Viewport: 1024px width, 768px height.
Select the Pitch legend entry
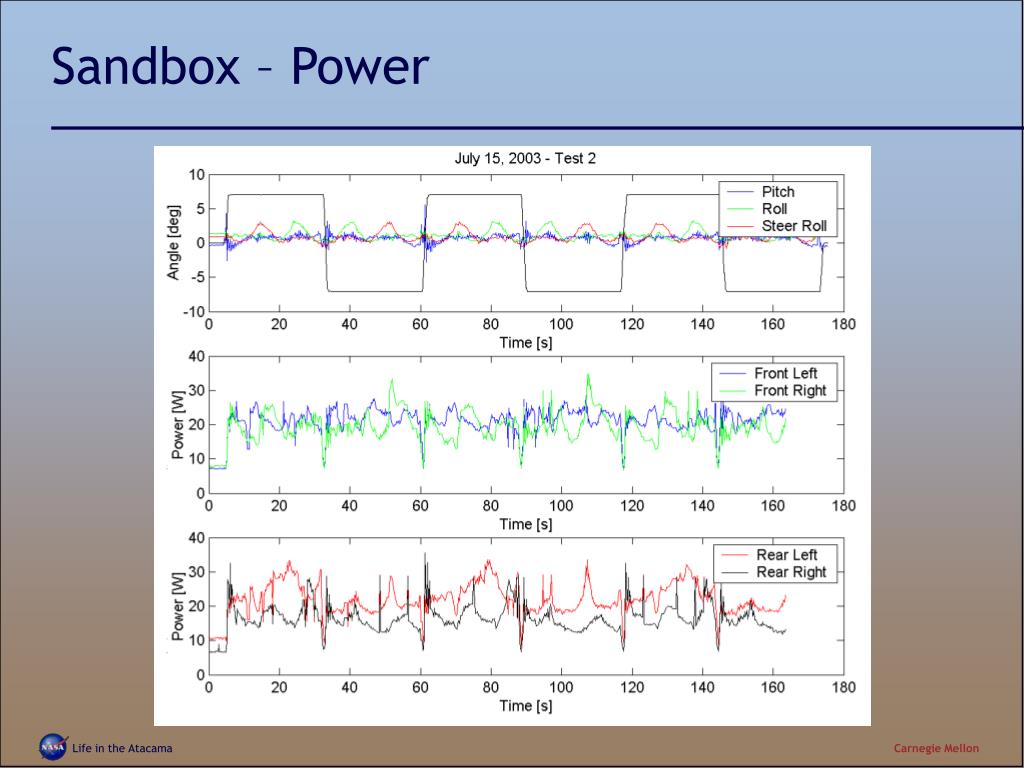point(778,192)
